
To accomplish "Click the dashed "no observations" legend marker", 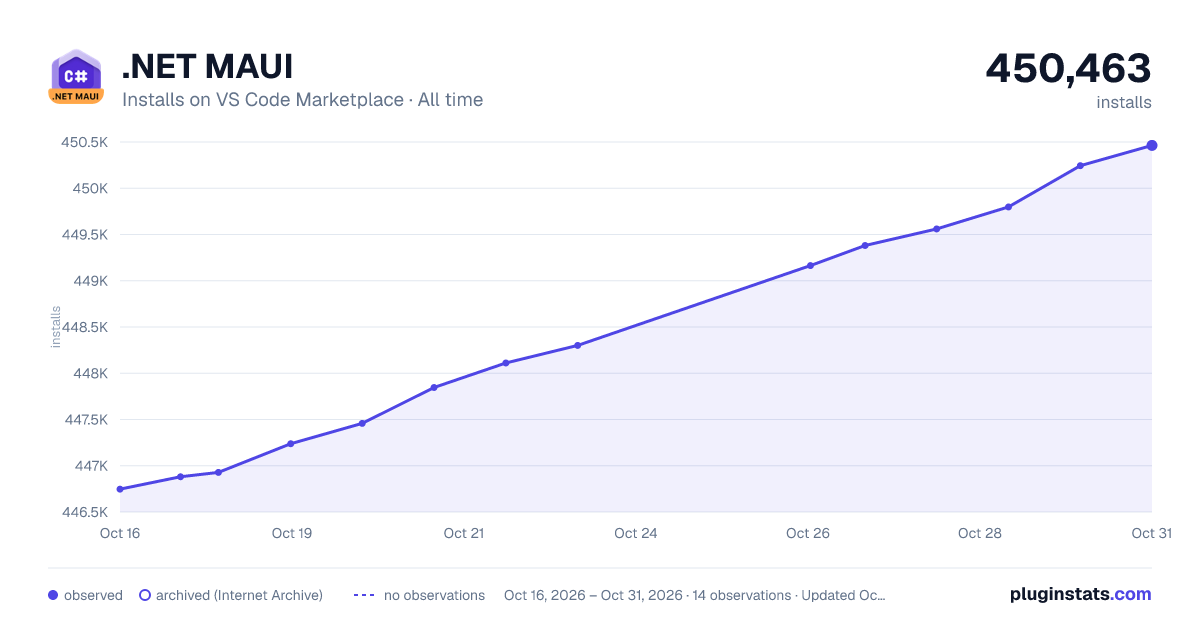I will pos(364,595).
